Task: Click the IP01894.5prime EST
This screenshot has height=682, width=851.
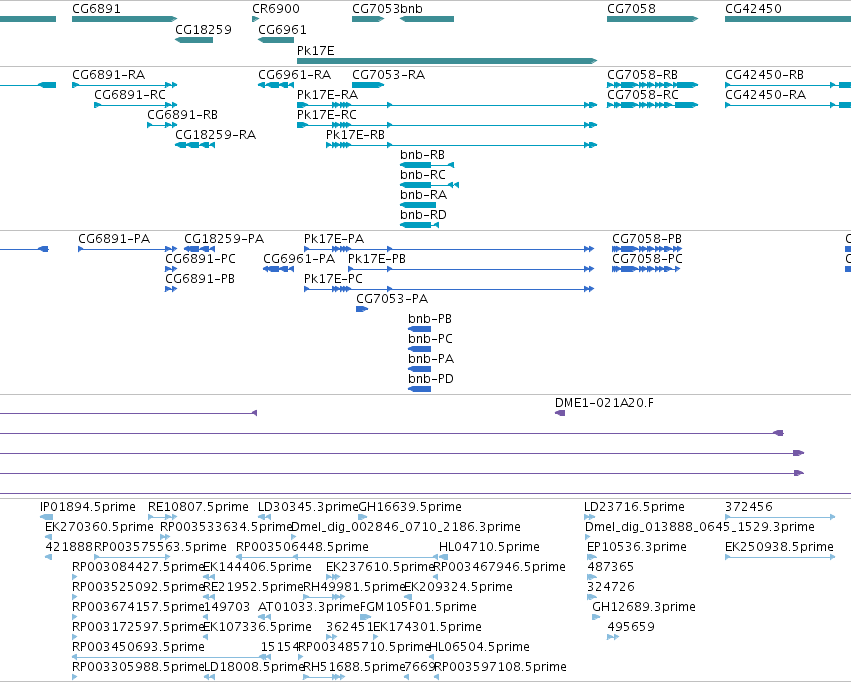Action: click(47, 517)
